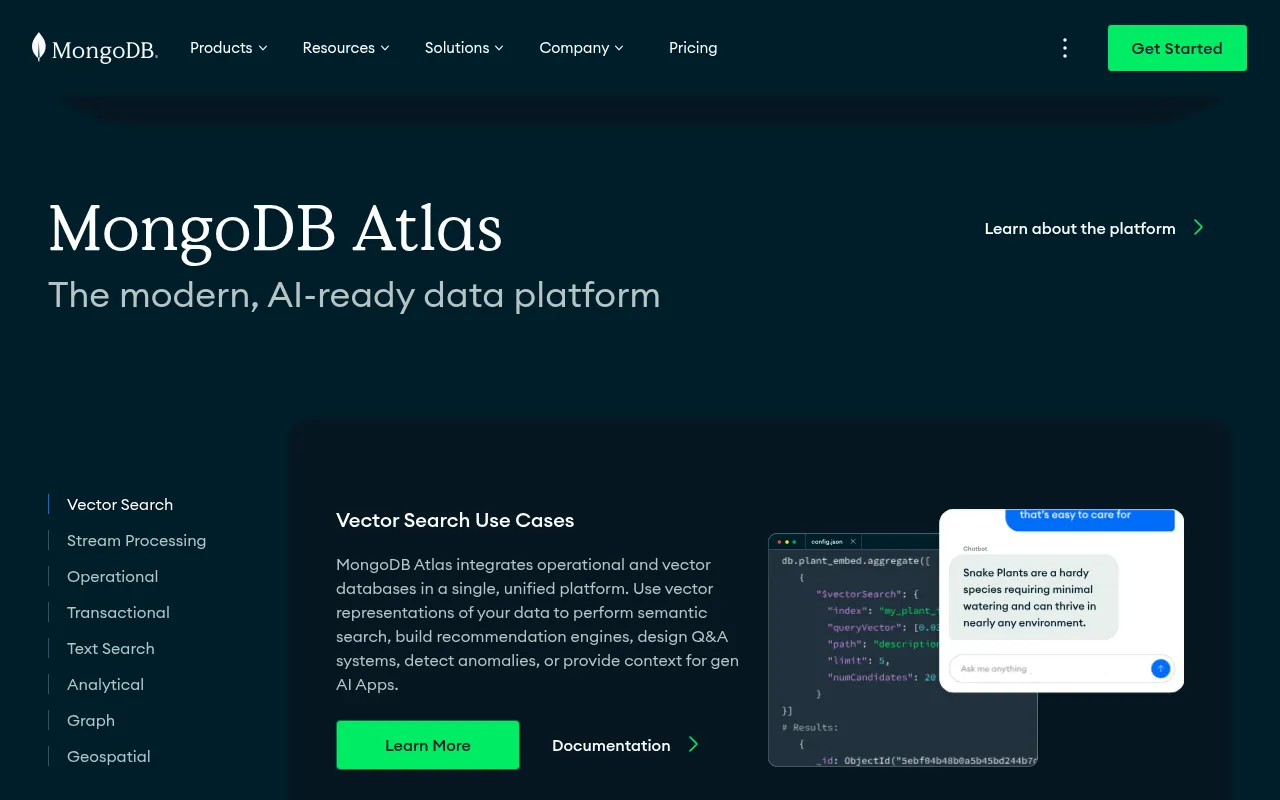Click the chevron arrow beside Documentation
The height and width of the screenshot is (800, 1280).
click(x=693, y=744)
